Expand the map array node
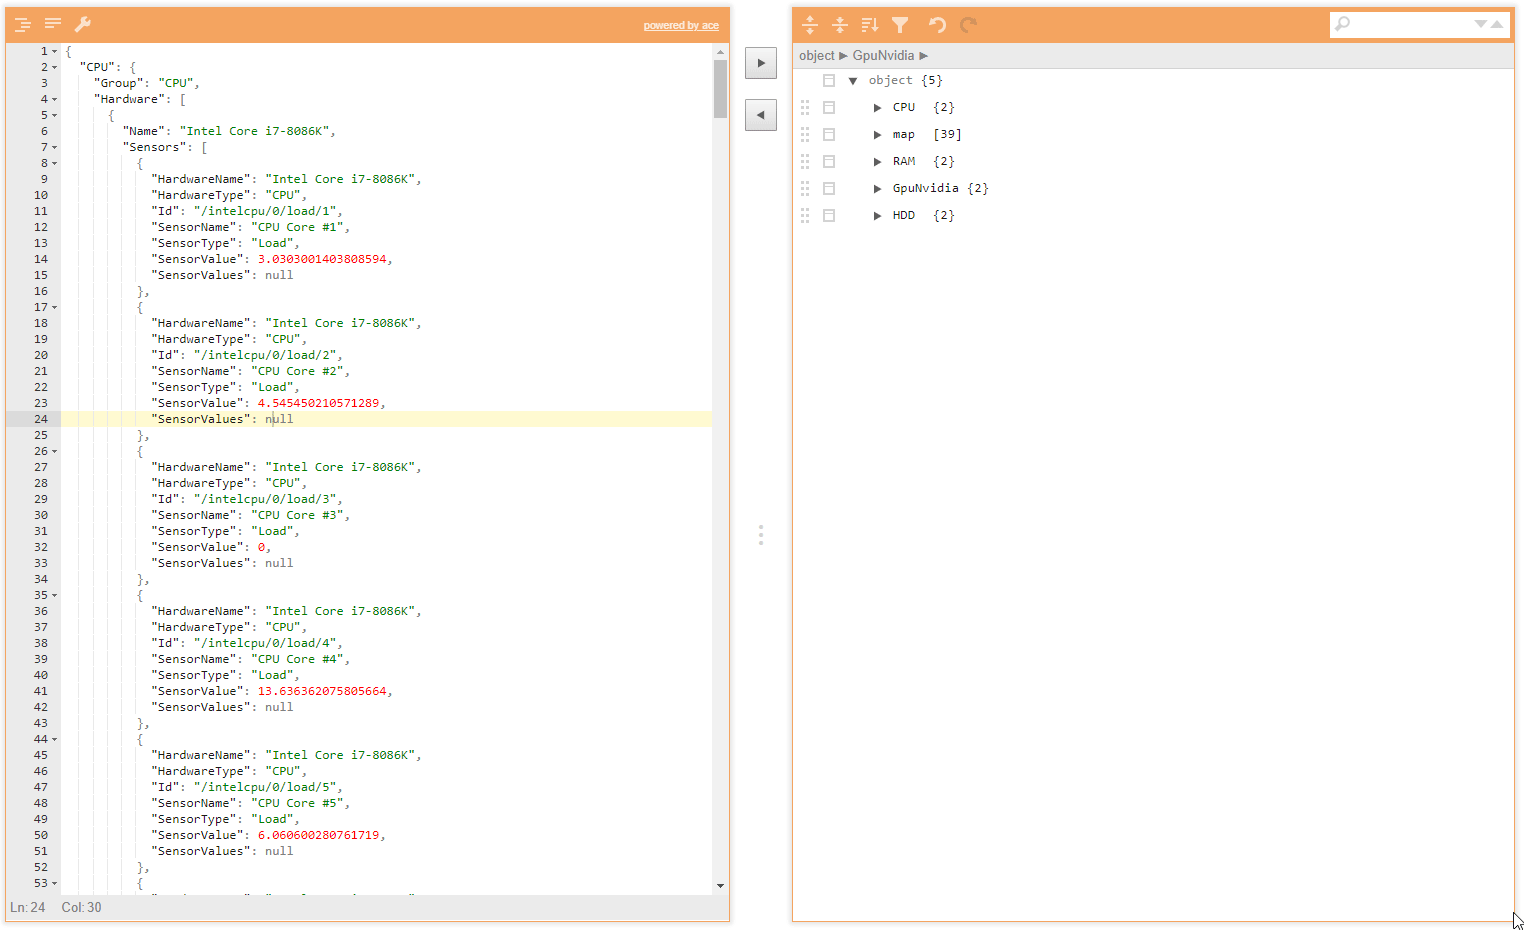 click(877, 135)
